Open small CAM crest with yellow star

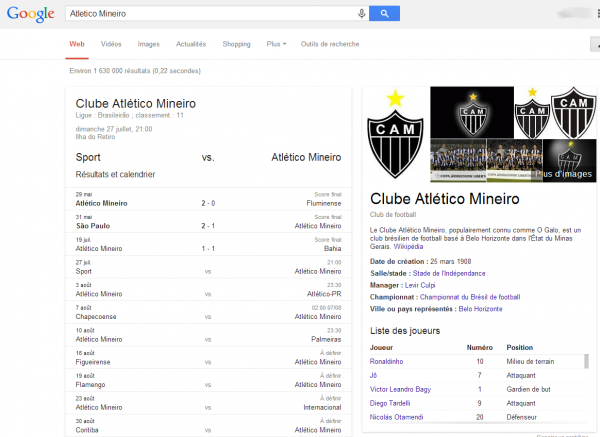point(532,113)
